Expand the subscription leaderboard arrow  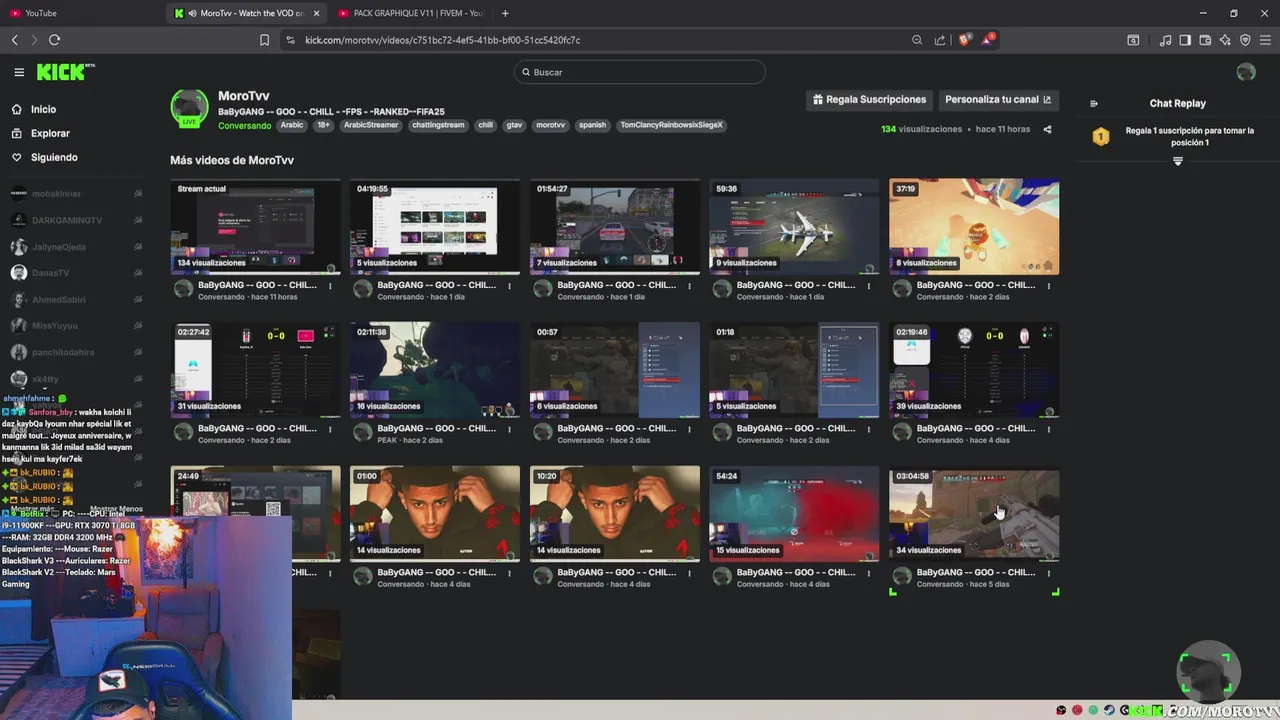pos(1177,161)
